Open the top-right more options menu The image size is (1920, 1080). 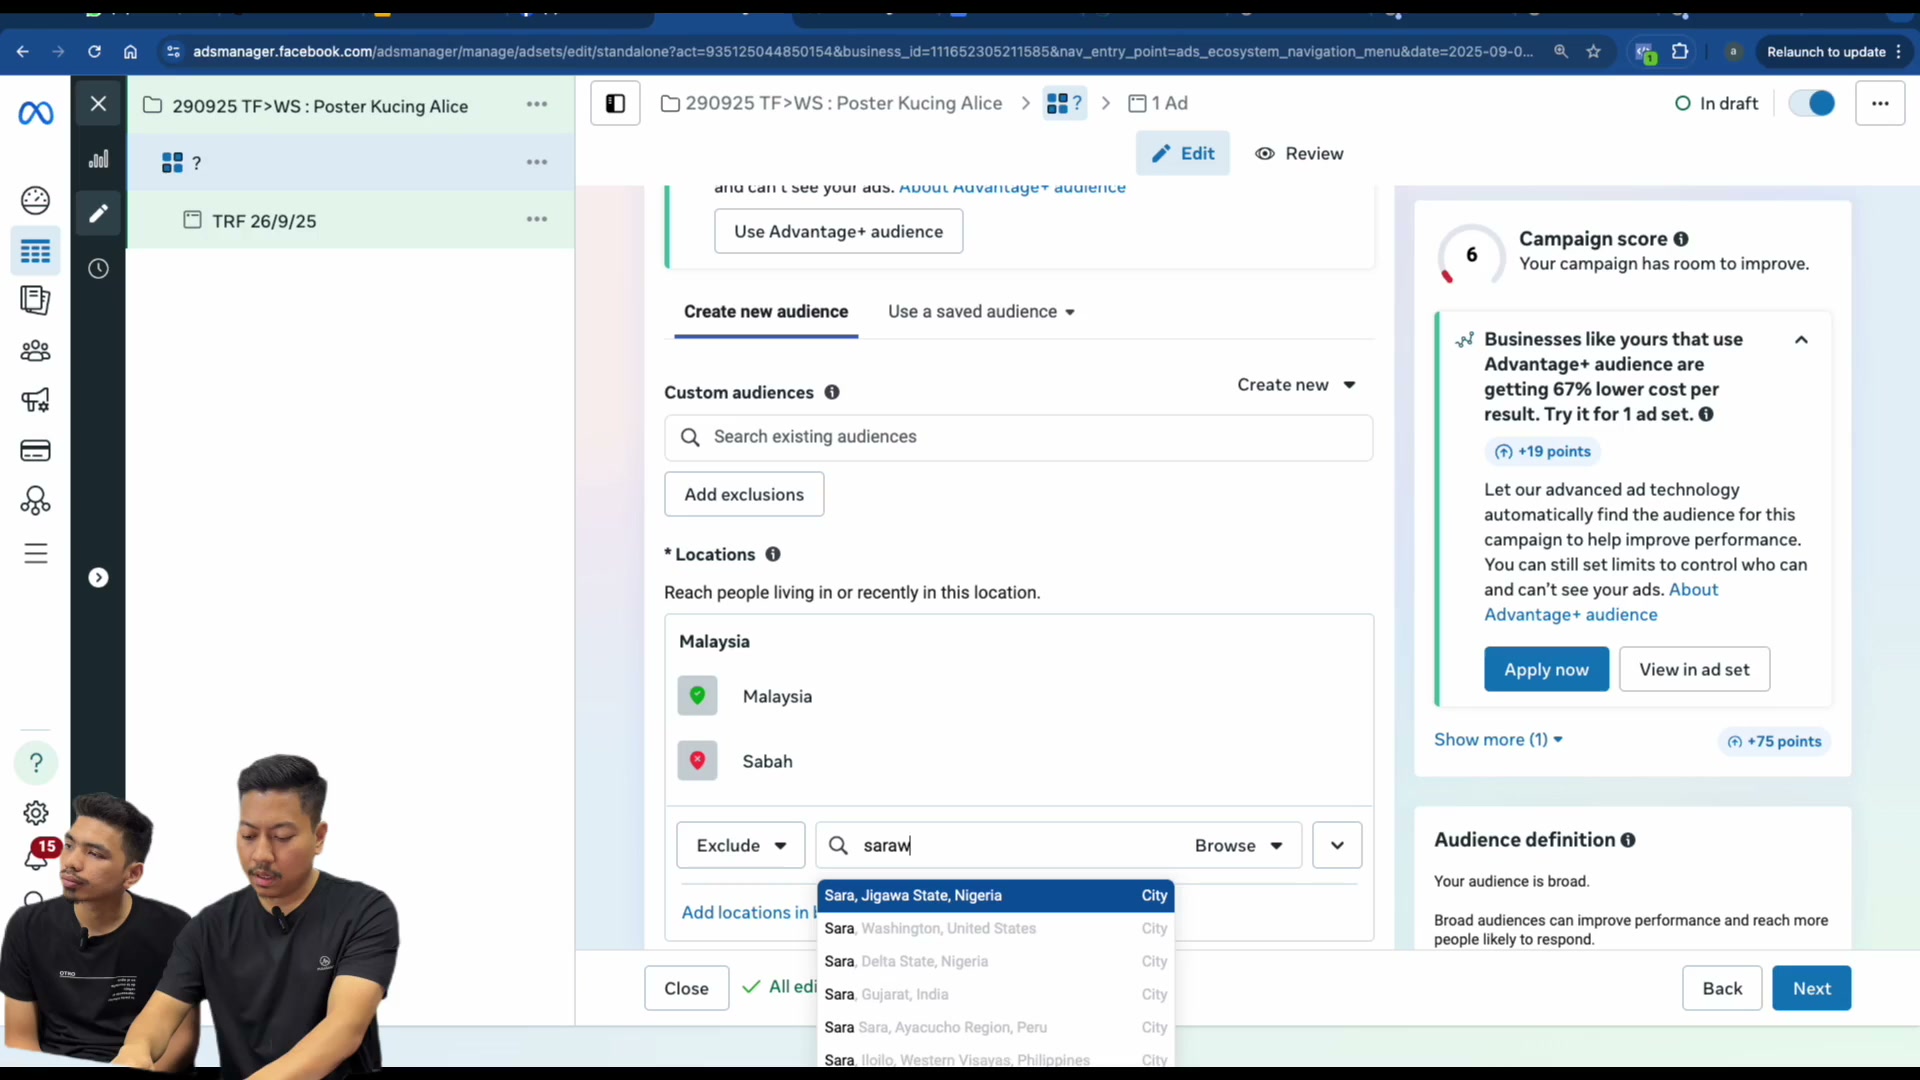coord(1880,103)
